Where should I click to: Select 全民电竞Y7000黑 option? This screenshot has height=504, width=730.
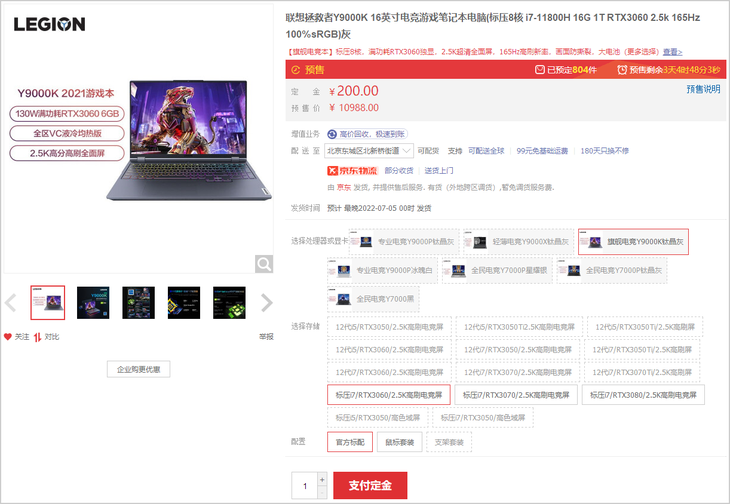point(373,299)
